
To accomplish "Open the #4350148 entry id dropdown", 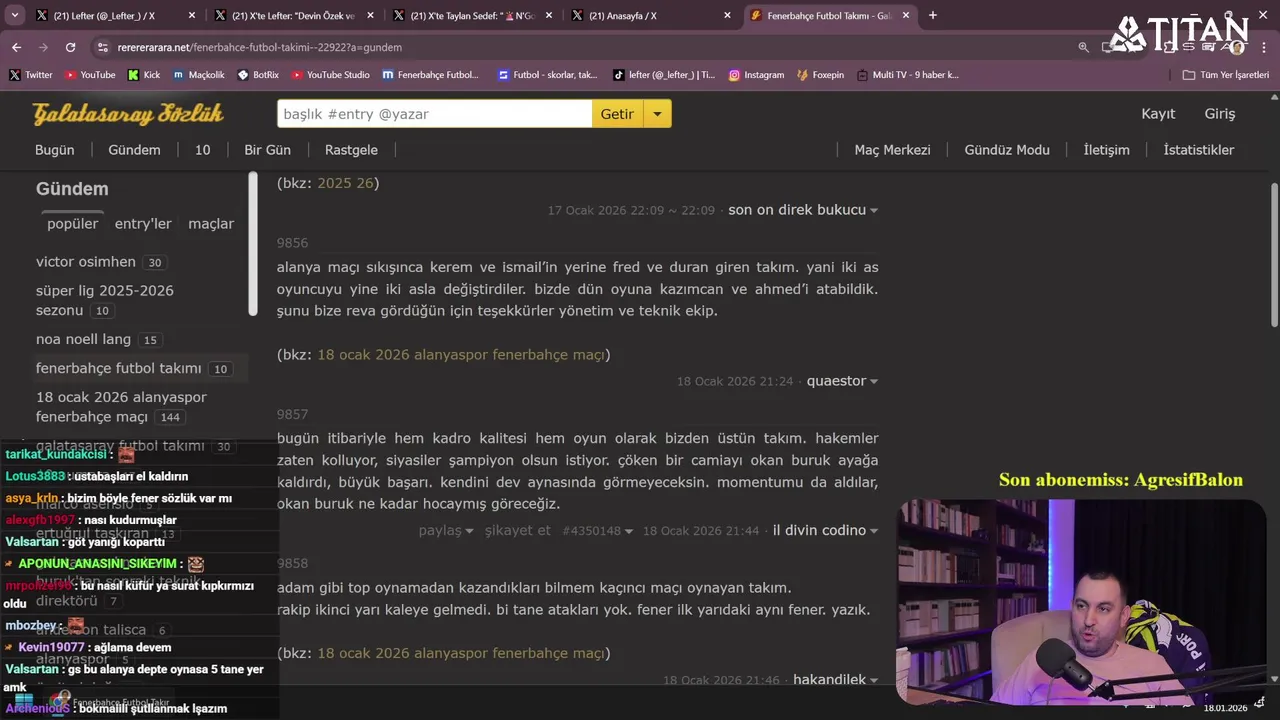I will pos(597,531).
